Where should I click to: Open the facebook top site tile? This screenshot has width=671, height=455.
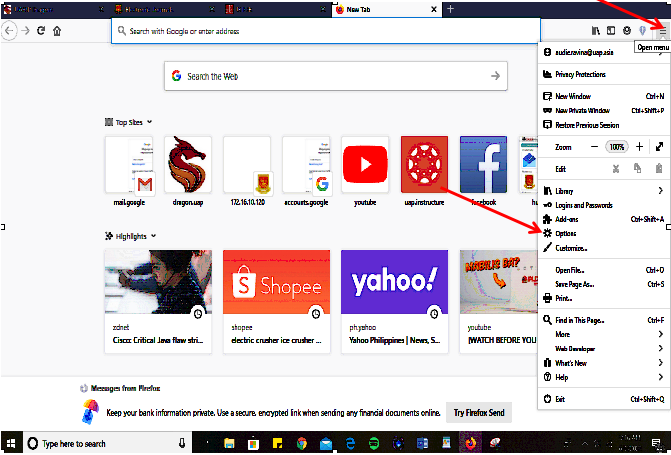[x=484, y=171]
